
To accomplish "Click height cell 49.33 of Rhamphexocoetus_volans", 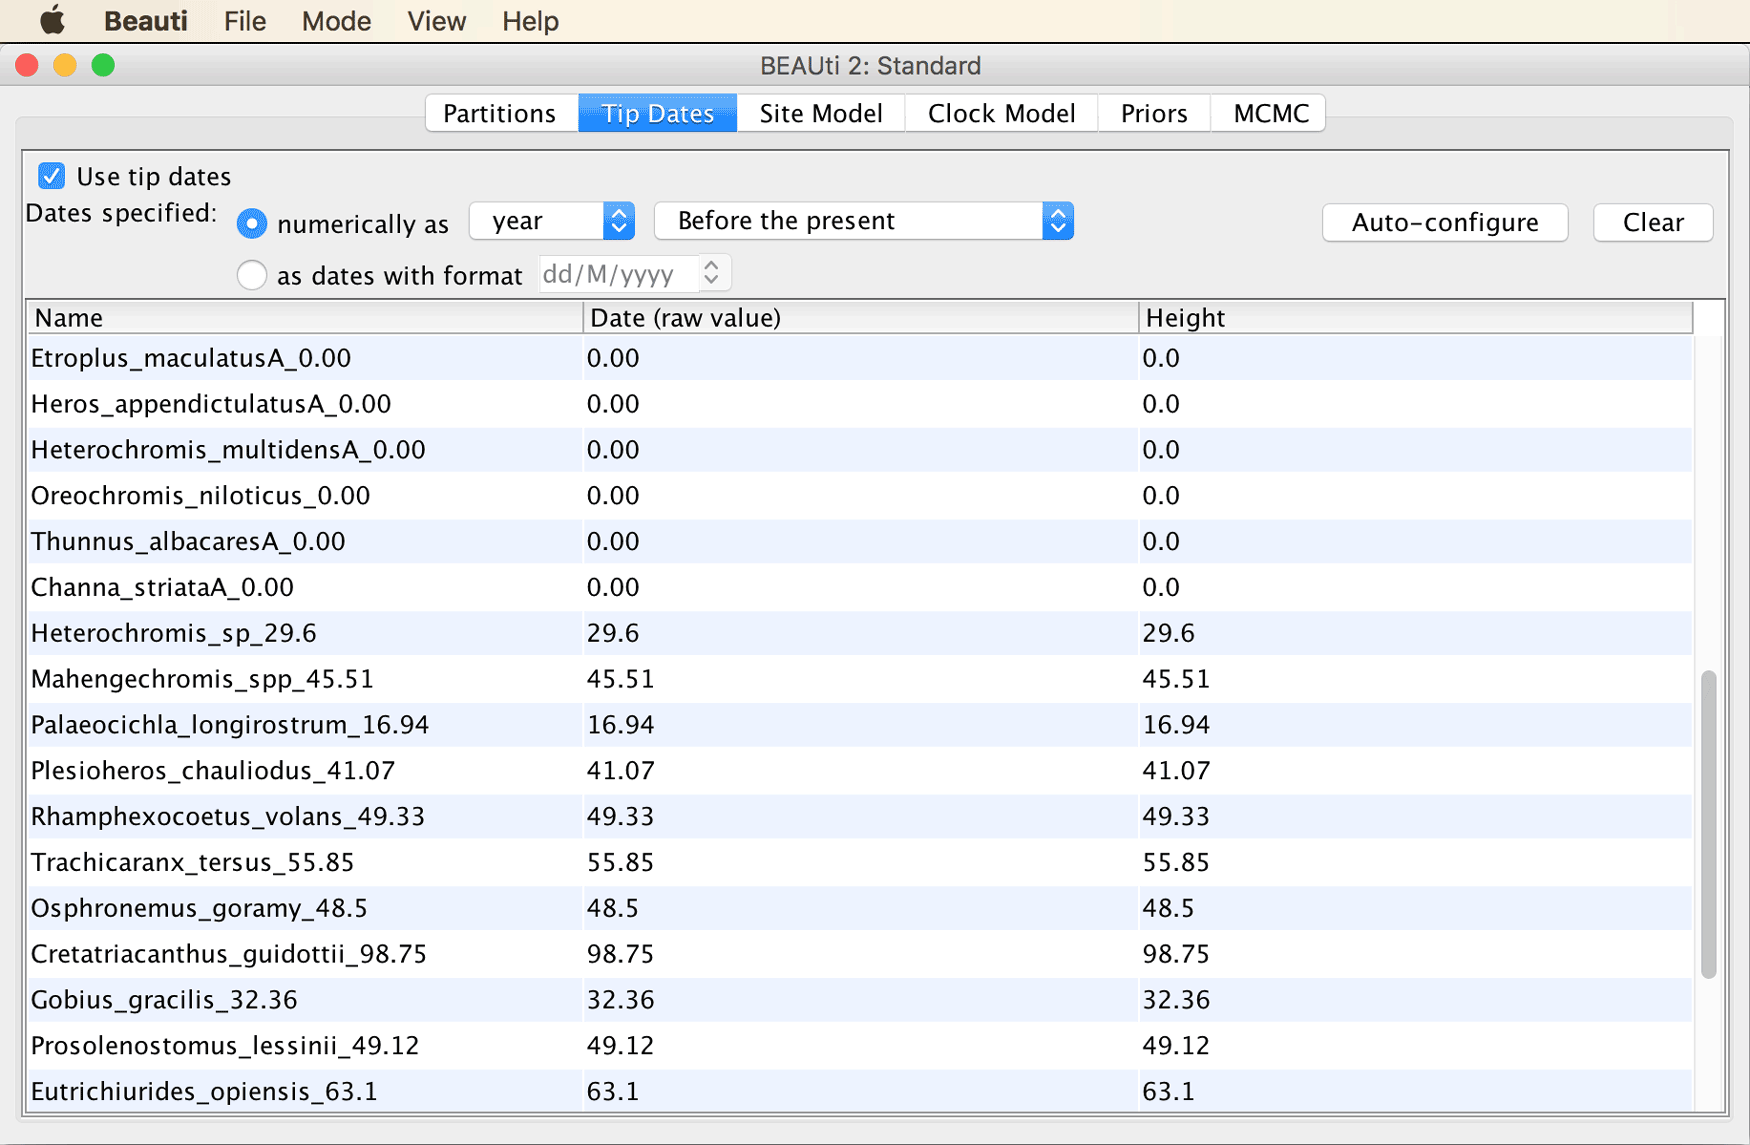I will [1415, 816].
